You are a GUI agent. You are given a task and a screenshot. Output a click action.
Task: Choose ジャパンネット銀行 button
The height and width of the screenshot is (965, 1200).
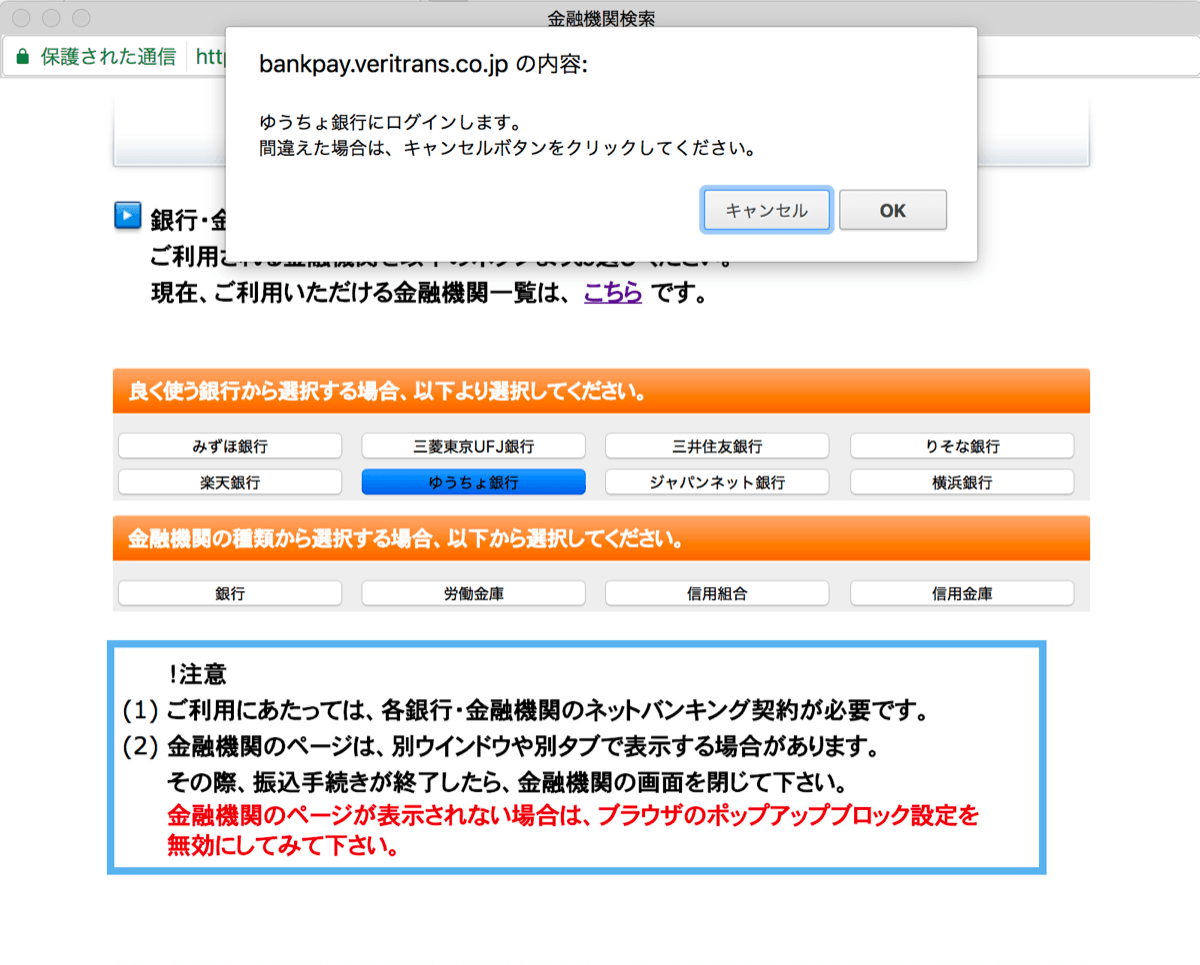pyautogui.click(x=717, y=482)
